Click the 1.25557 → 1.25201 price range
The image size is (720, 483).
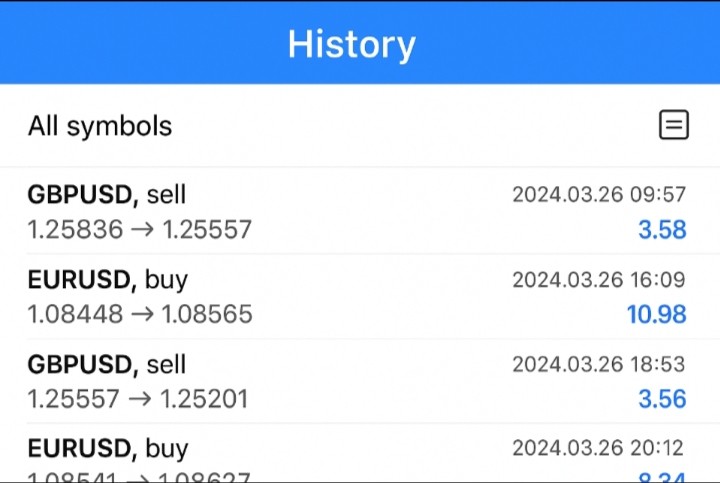point(138,400)
